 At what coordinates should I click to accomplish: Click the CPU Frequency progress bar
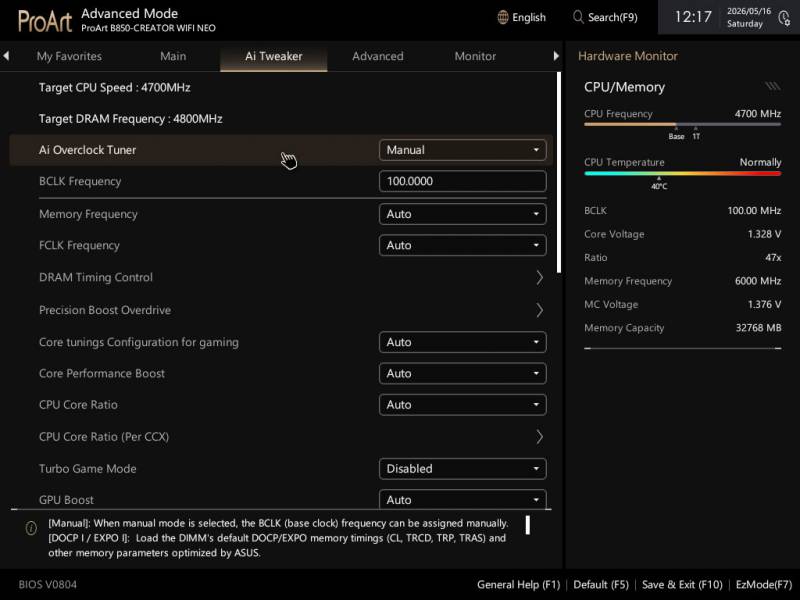pyautogui.click(x=682, y=124)
